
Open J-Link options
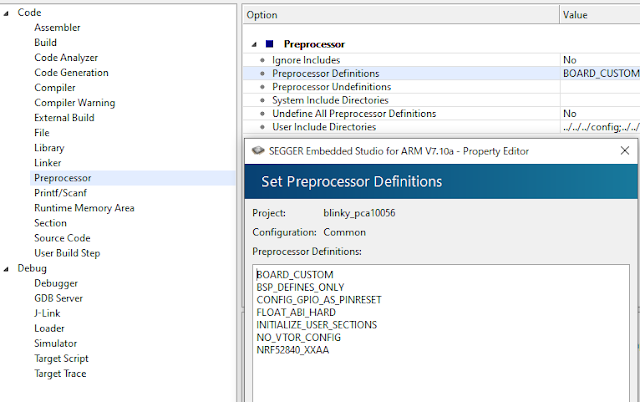click(x=47, y=313)
